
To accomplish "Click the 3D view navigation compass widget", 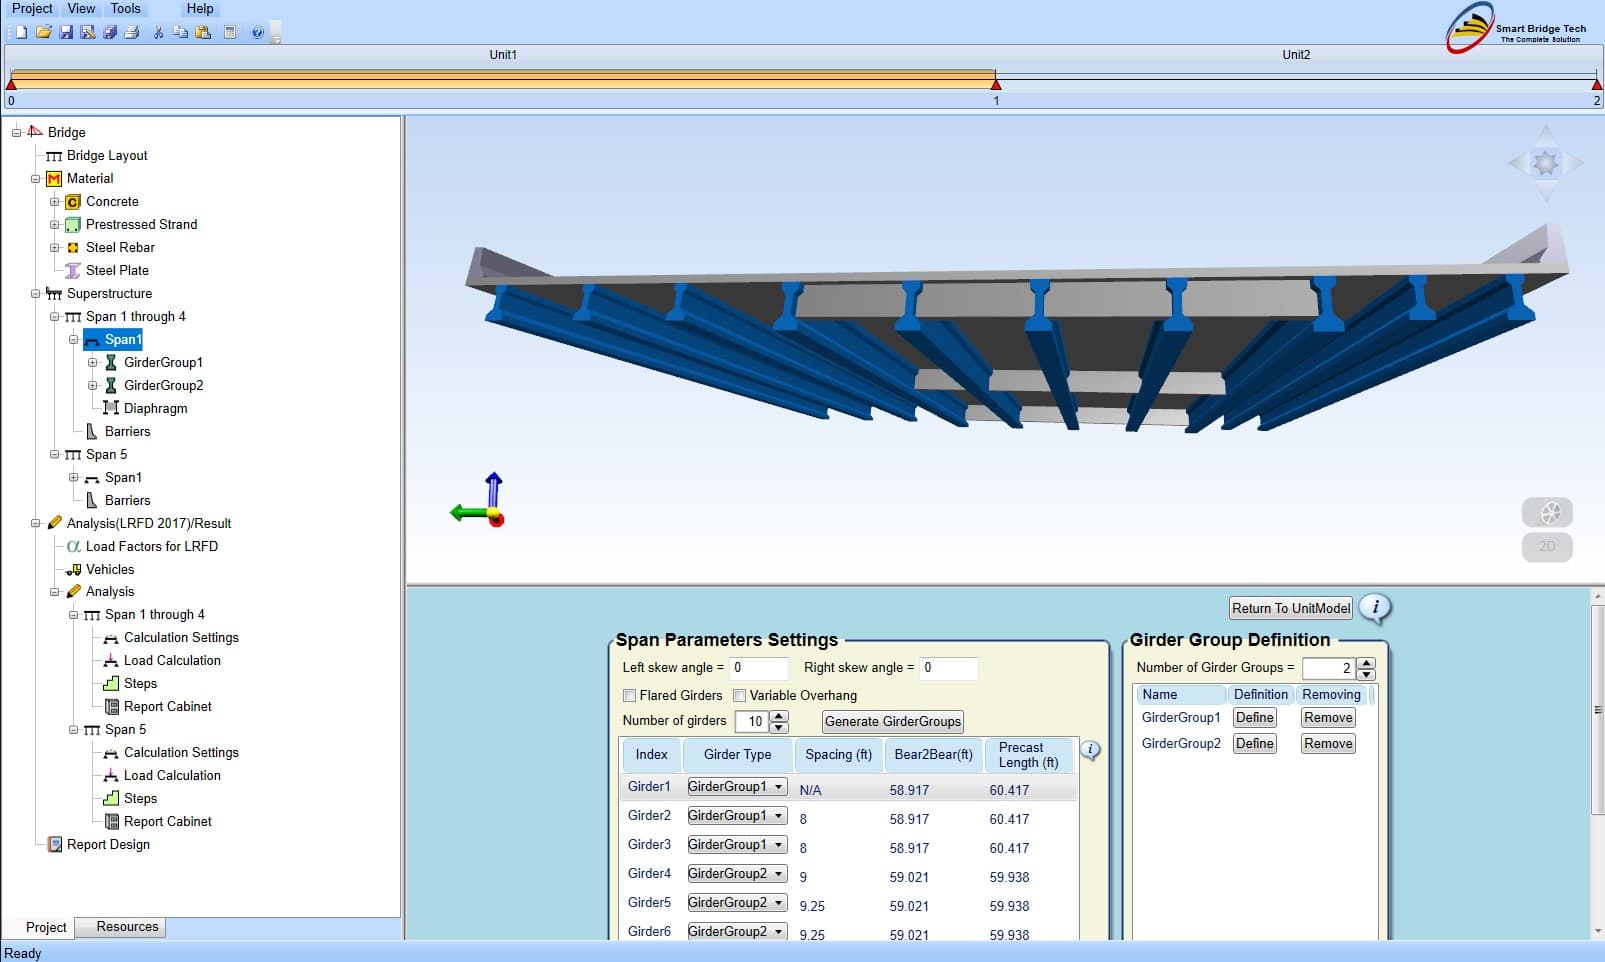I will pyautogui.click(x=1546, y=163).
